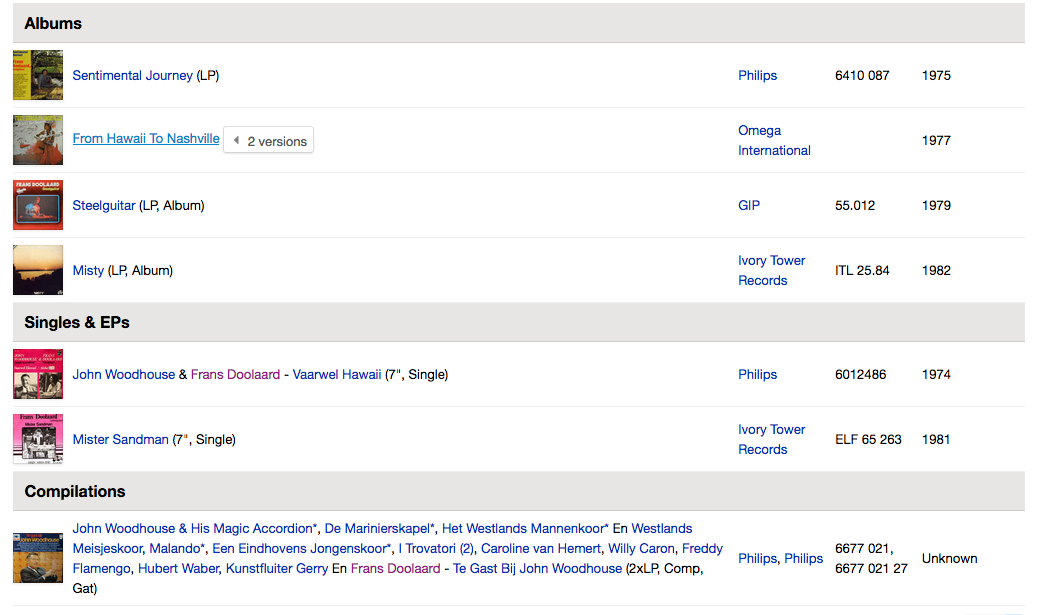The height and width of the screenshot is (615, 1037).
Task: Visit the Omega International label page
Action: pyautogui.click(x=774, y=140)
